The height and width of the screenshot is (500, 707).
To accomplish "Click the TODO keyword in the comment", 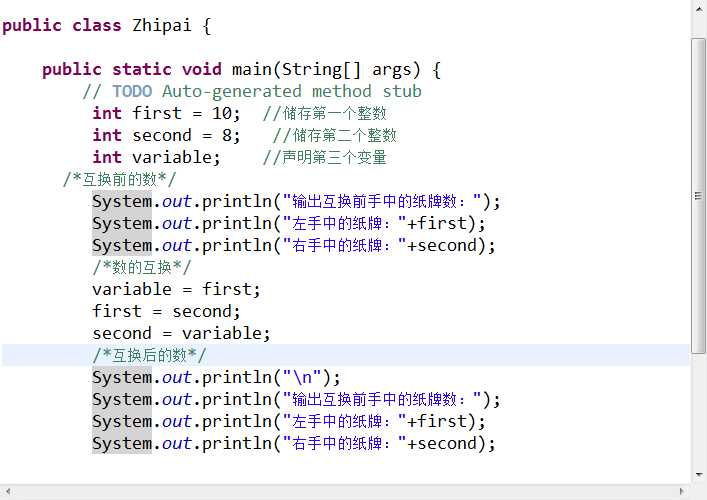I will click(x=132, y=91).
